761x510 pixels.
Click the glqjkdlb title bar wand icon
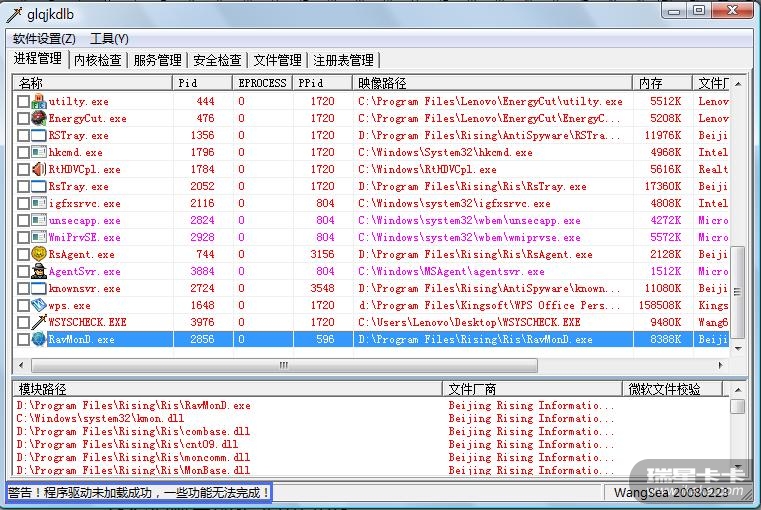(14, 15)
